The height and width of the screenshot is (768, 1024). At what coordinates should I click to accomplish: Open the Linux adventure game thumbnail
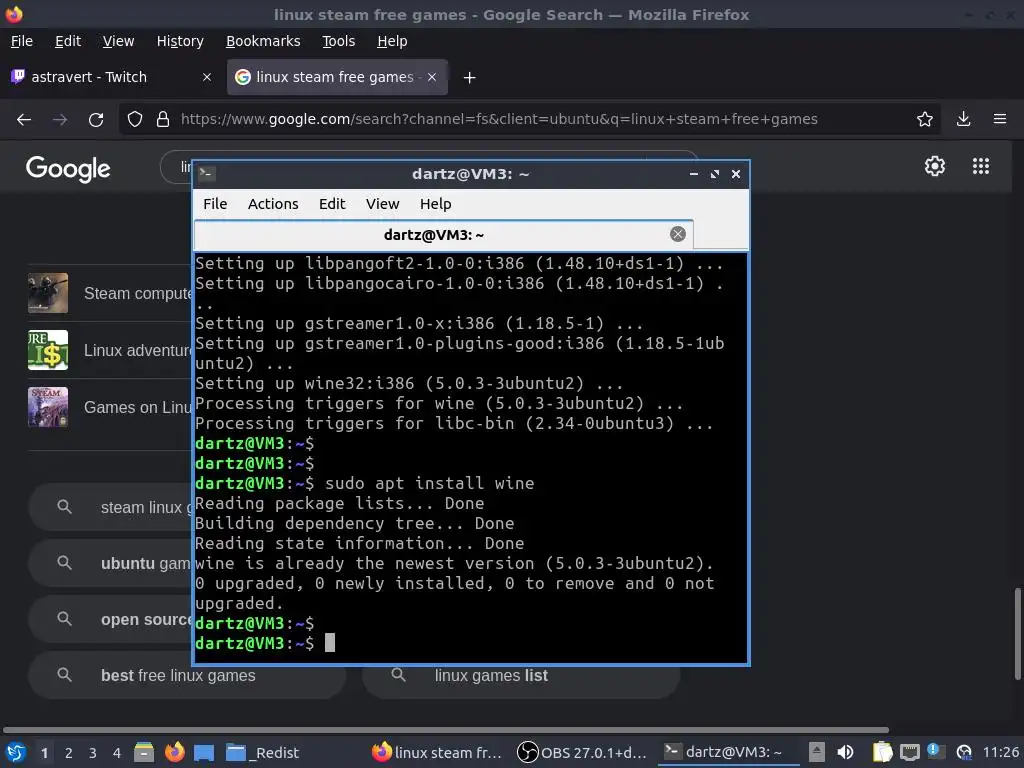tap(48, 350)
